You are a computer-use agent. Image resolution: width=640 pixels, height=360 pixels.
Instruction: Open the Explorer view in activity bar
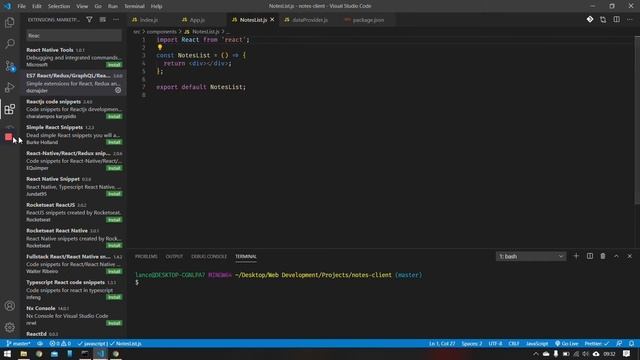(10, 22)
